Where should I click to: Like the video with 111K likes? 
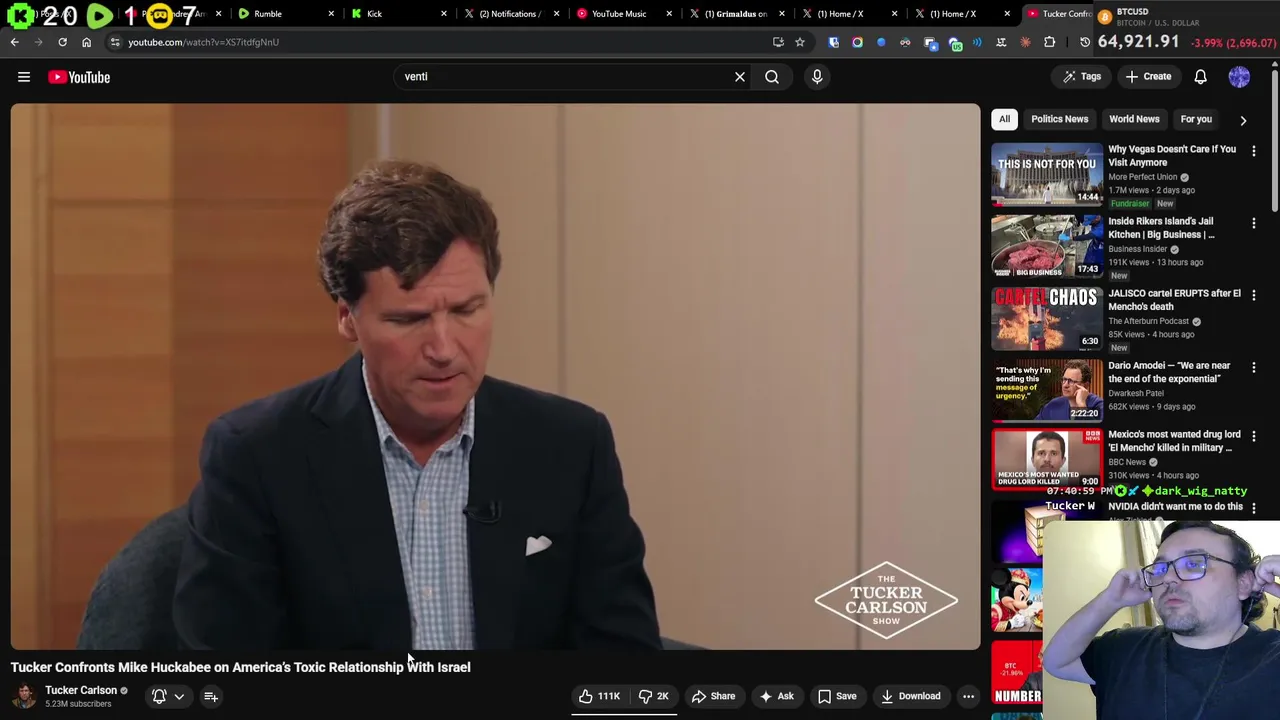[599, 696]
